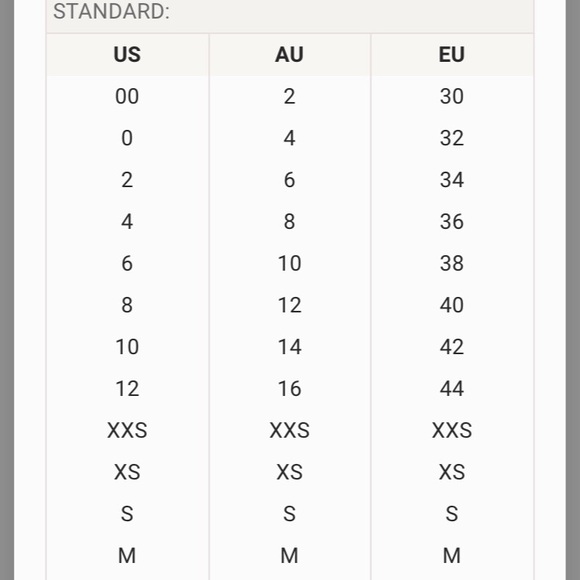The image size is (580, 580).
Task: Select EU size 44 cell
Action: 452,389
